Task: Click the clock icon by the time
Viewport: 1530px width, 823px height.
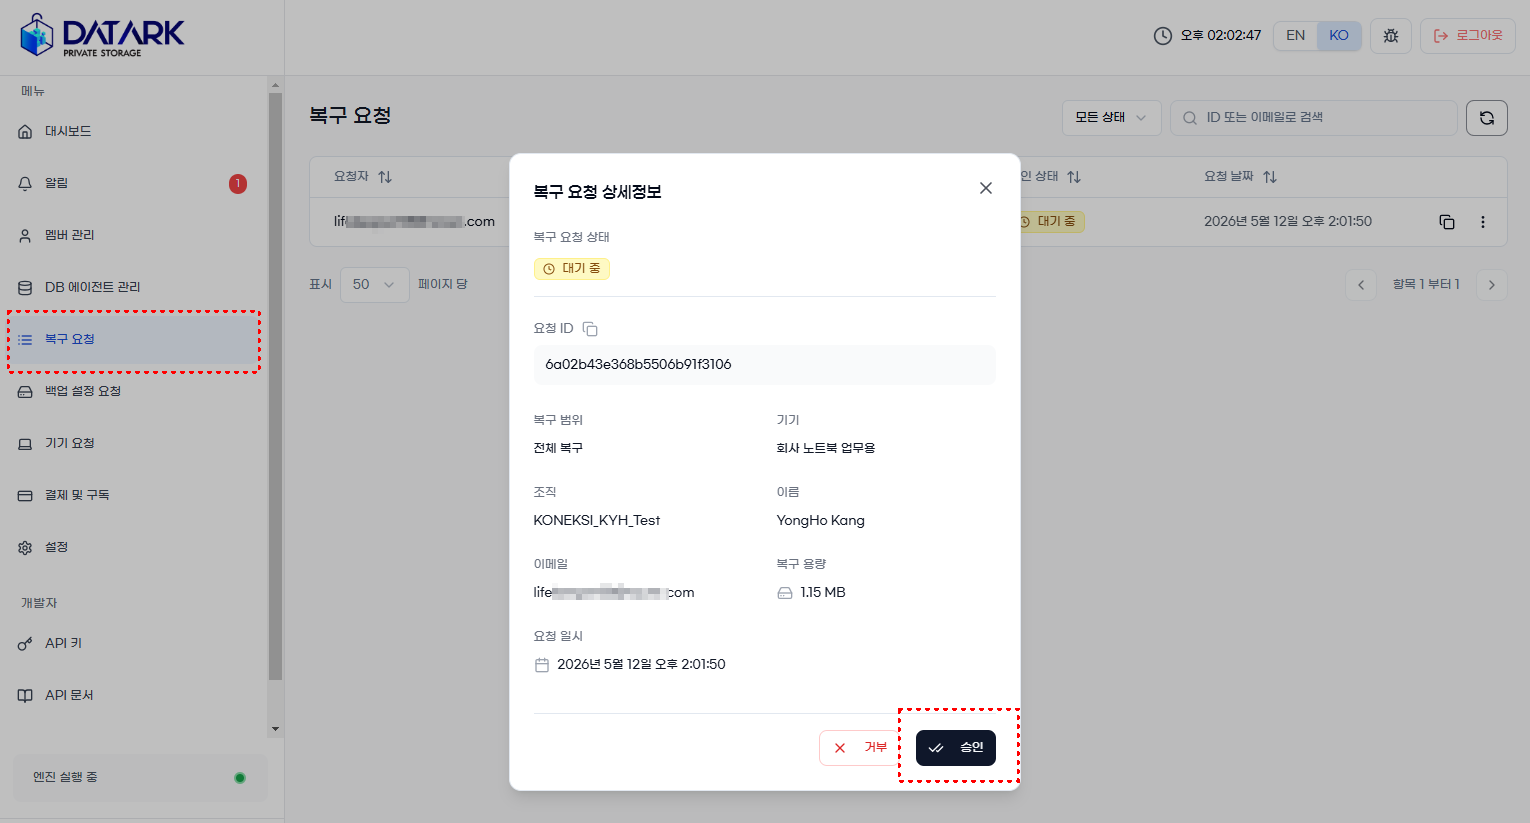Action: [x=1162, y=36]
